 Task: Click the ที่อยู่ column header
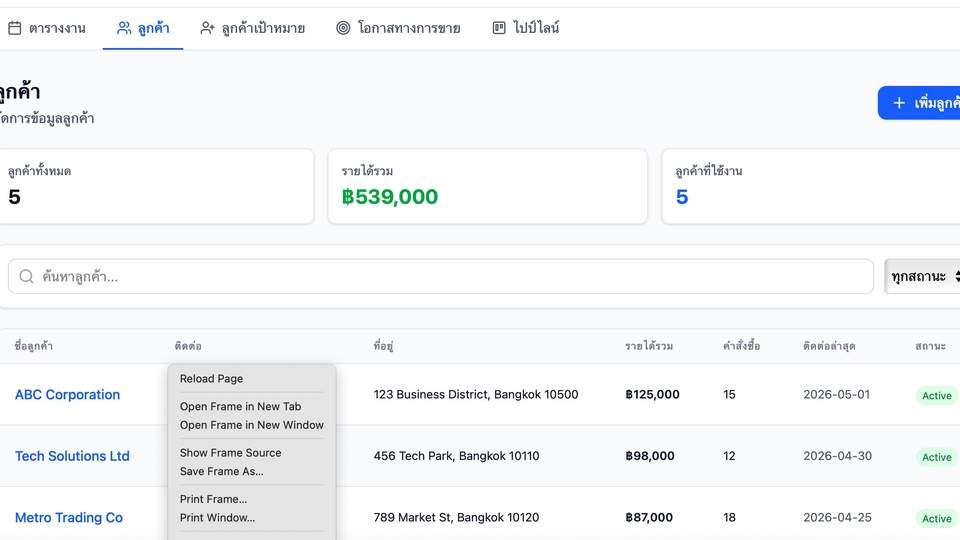click(383, 346)
